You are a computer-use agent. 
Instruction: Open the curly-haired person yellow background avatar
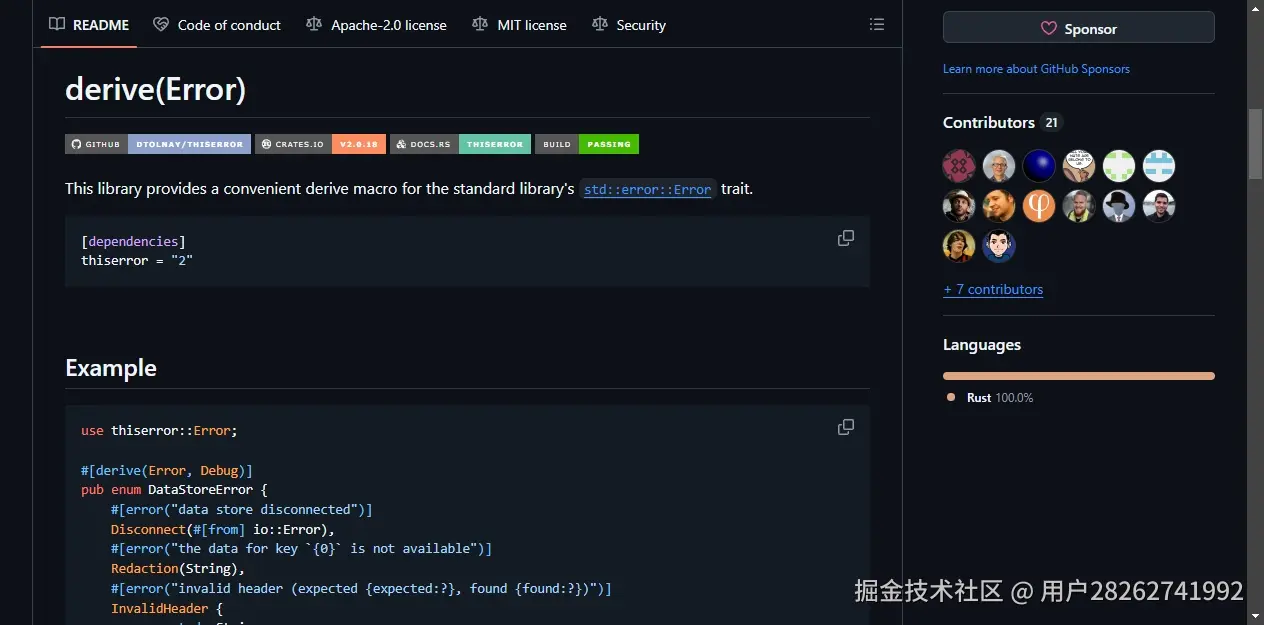pyautogui.click(x=959, y=246)
